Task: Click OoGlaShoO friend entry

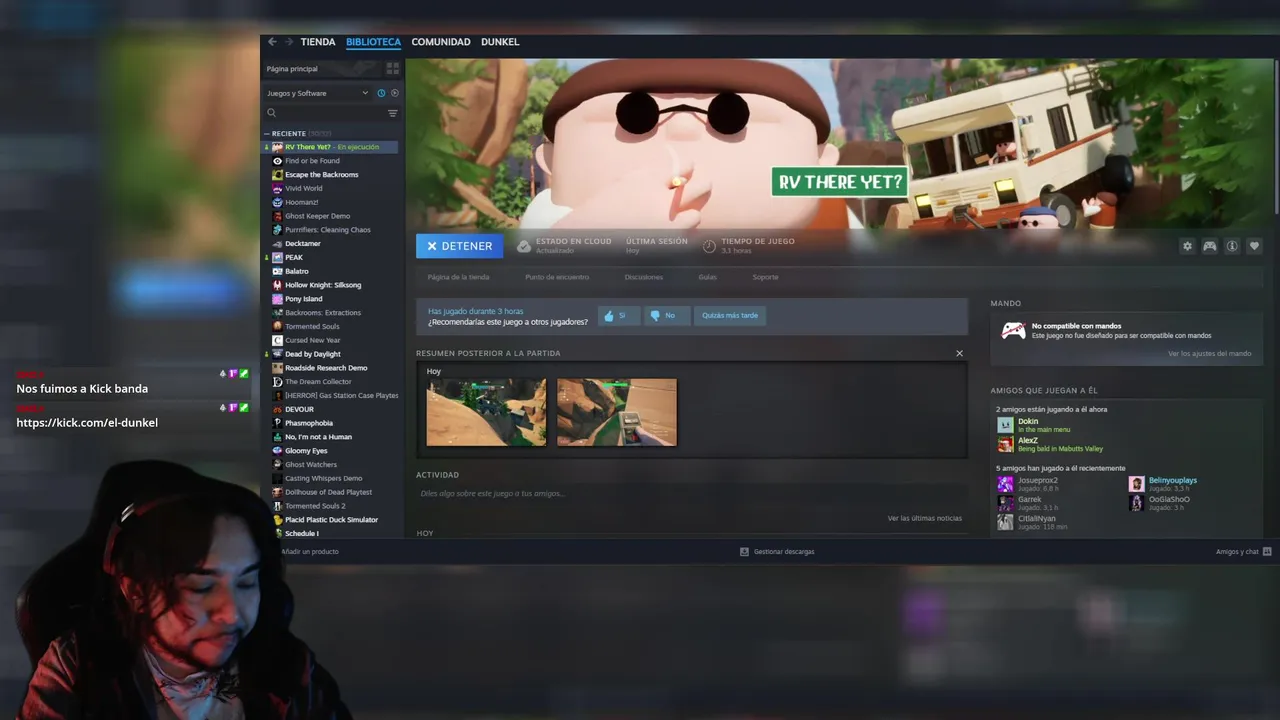Action: click(1160, 503)
